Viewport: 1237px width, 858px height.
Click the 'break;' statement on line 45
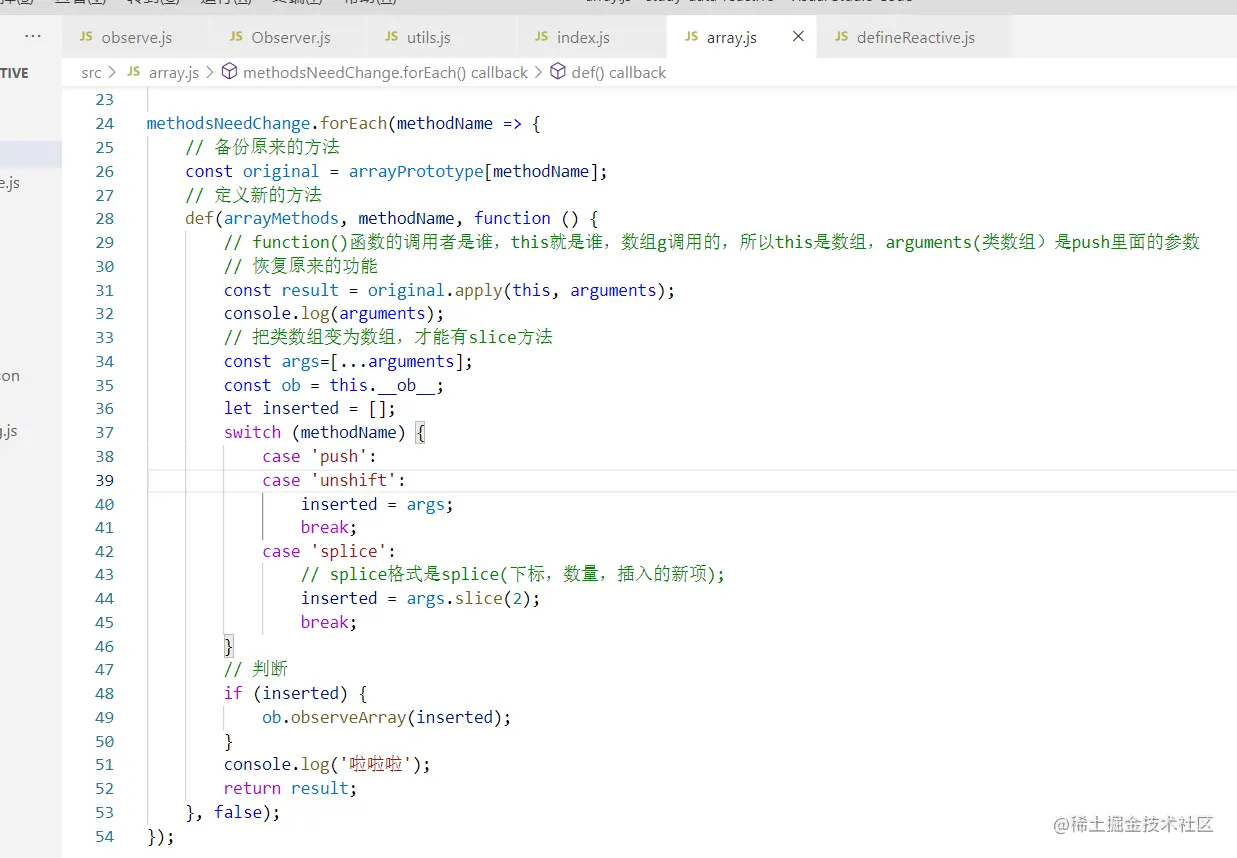coord(329,622)
